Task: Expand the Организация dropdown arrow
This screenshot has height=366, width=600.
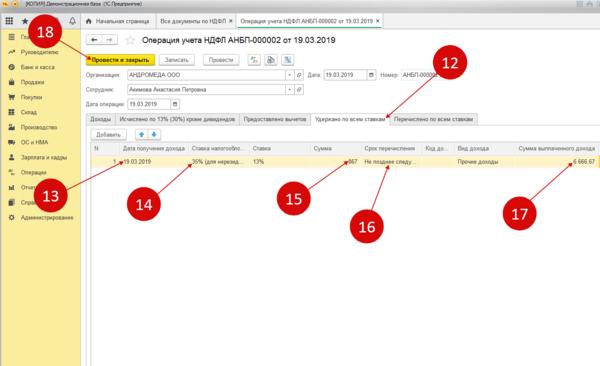Action: 290,75
